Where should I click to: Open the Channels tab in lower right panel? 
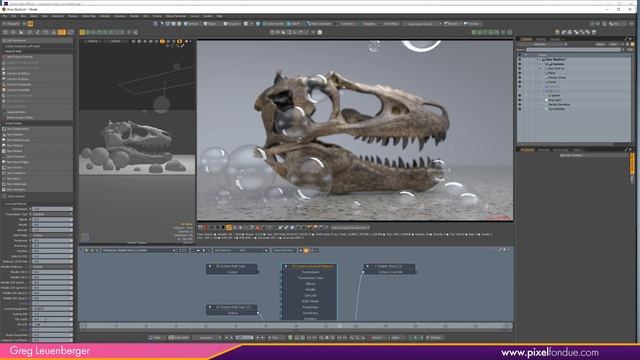pos(544,150)
